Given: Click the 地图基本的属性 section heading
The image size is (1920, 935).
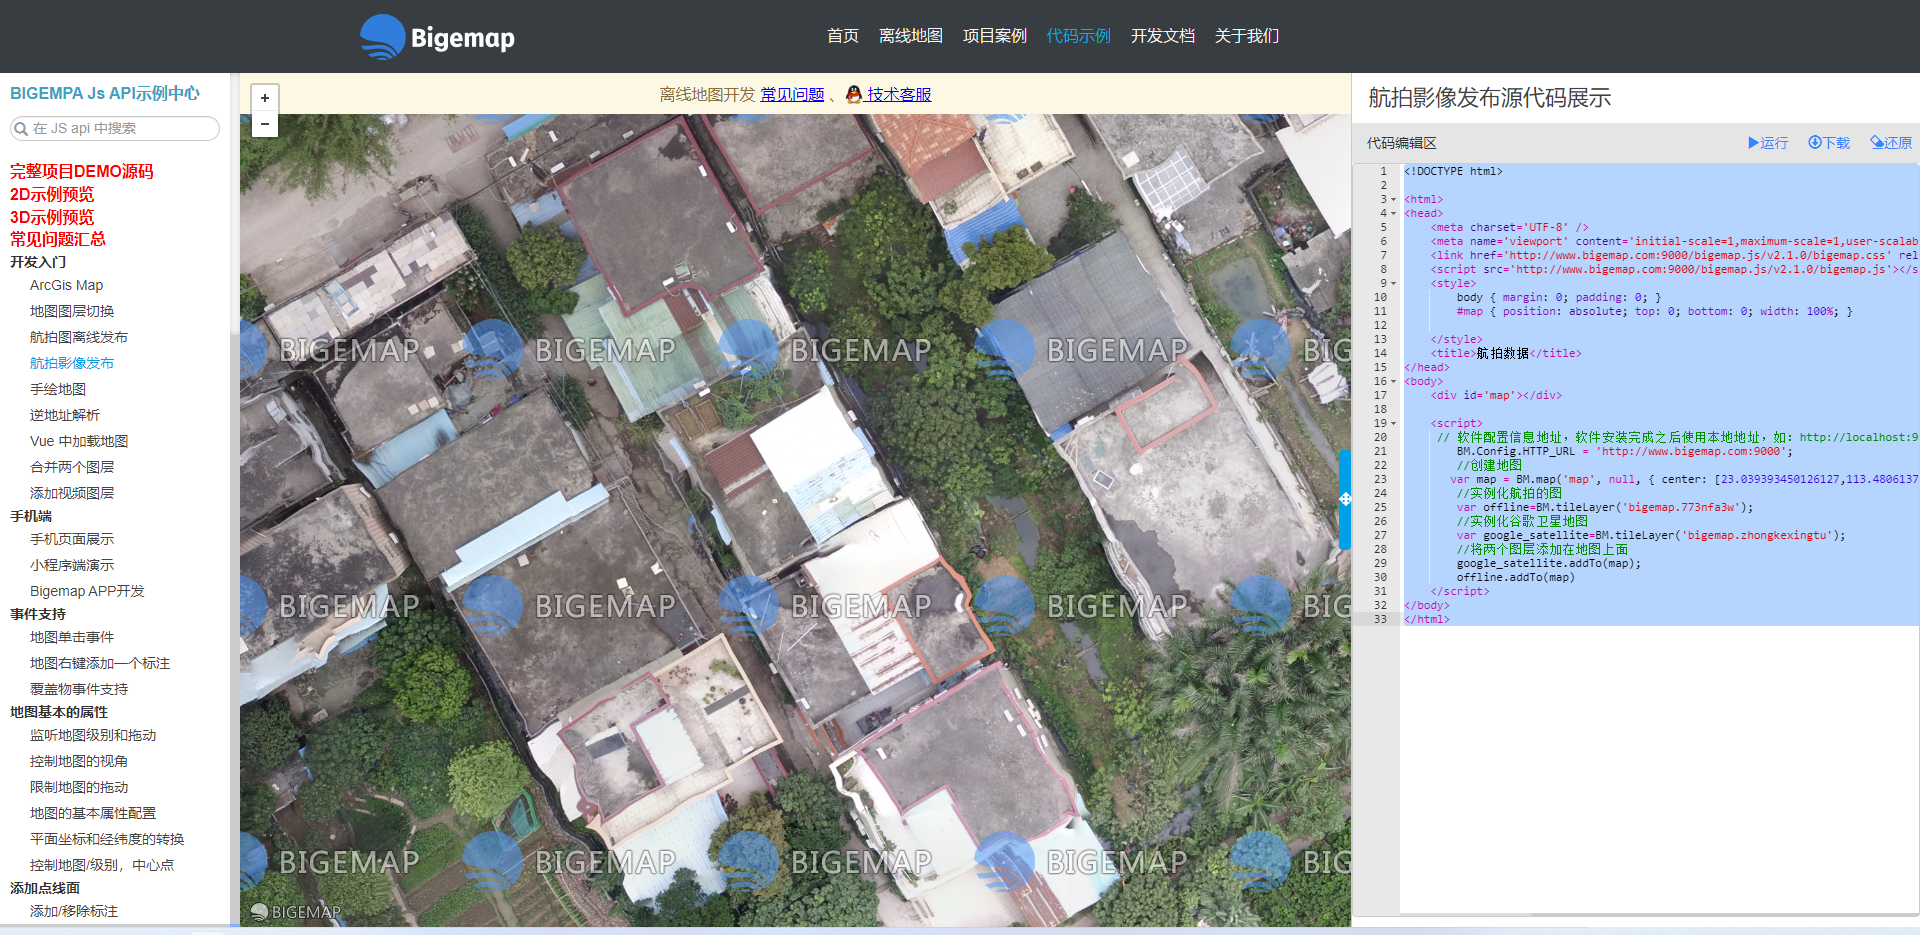Looking at the screenshot, I should click(x=59, y=712).
